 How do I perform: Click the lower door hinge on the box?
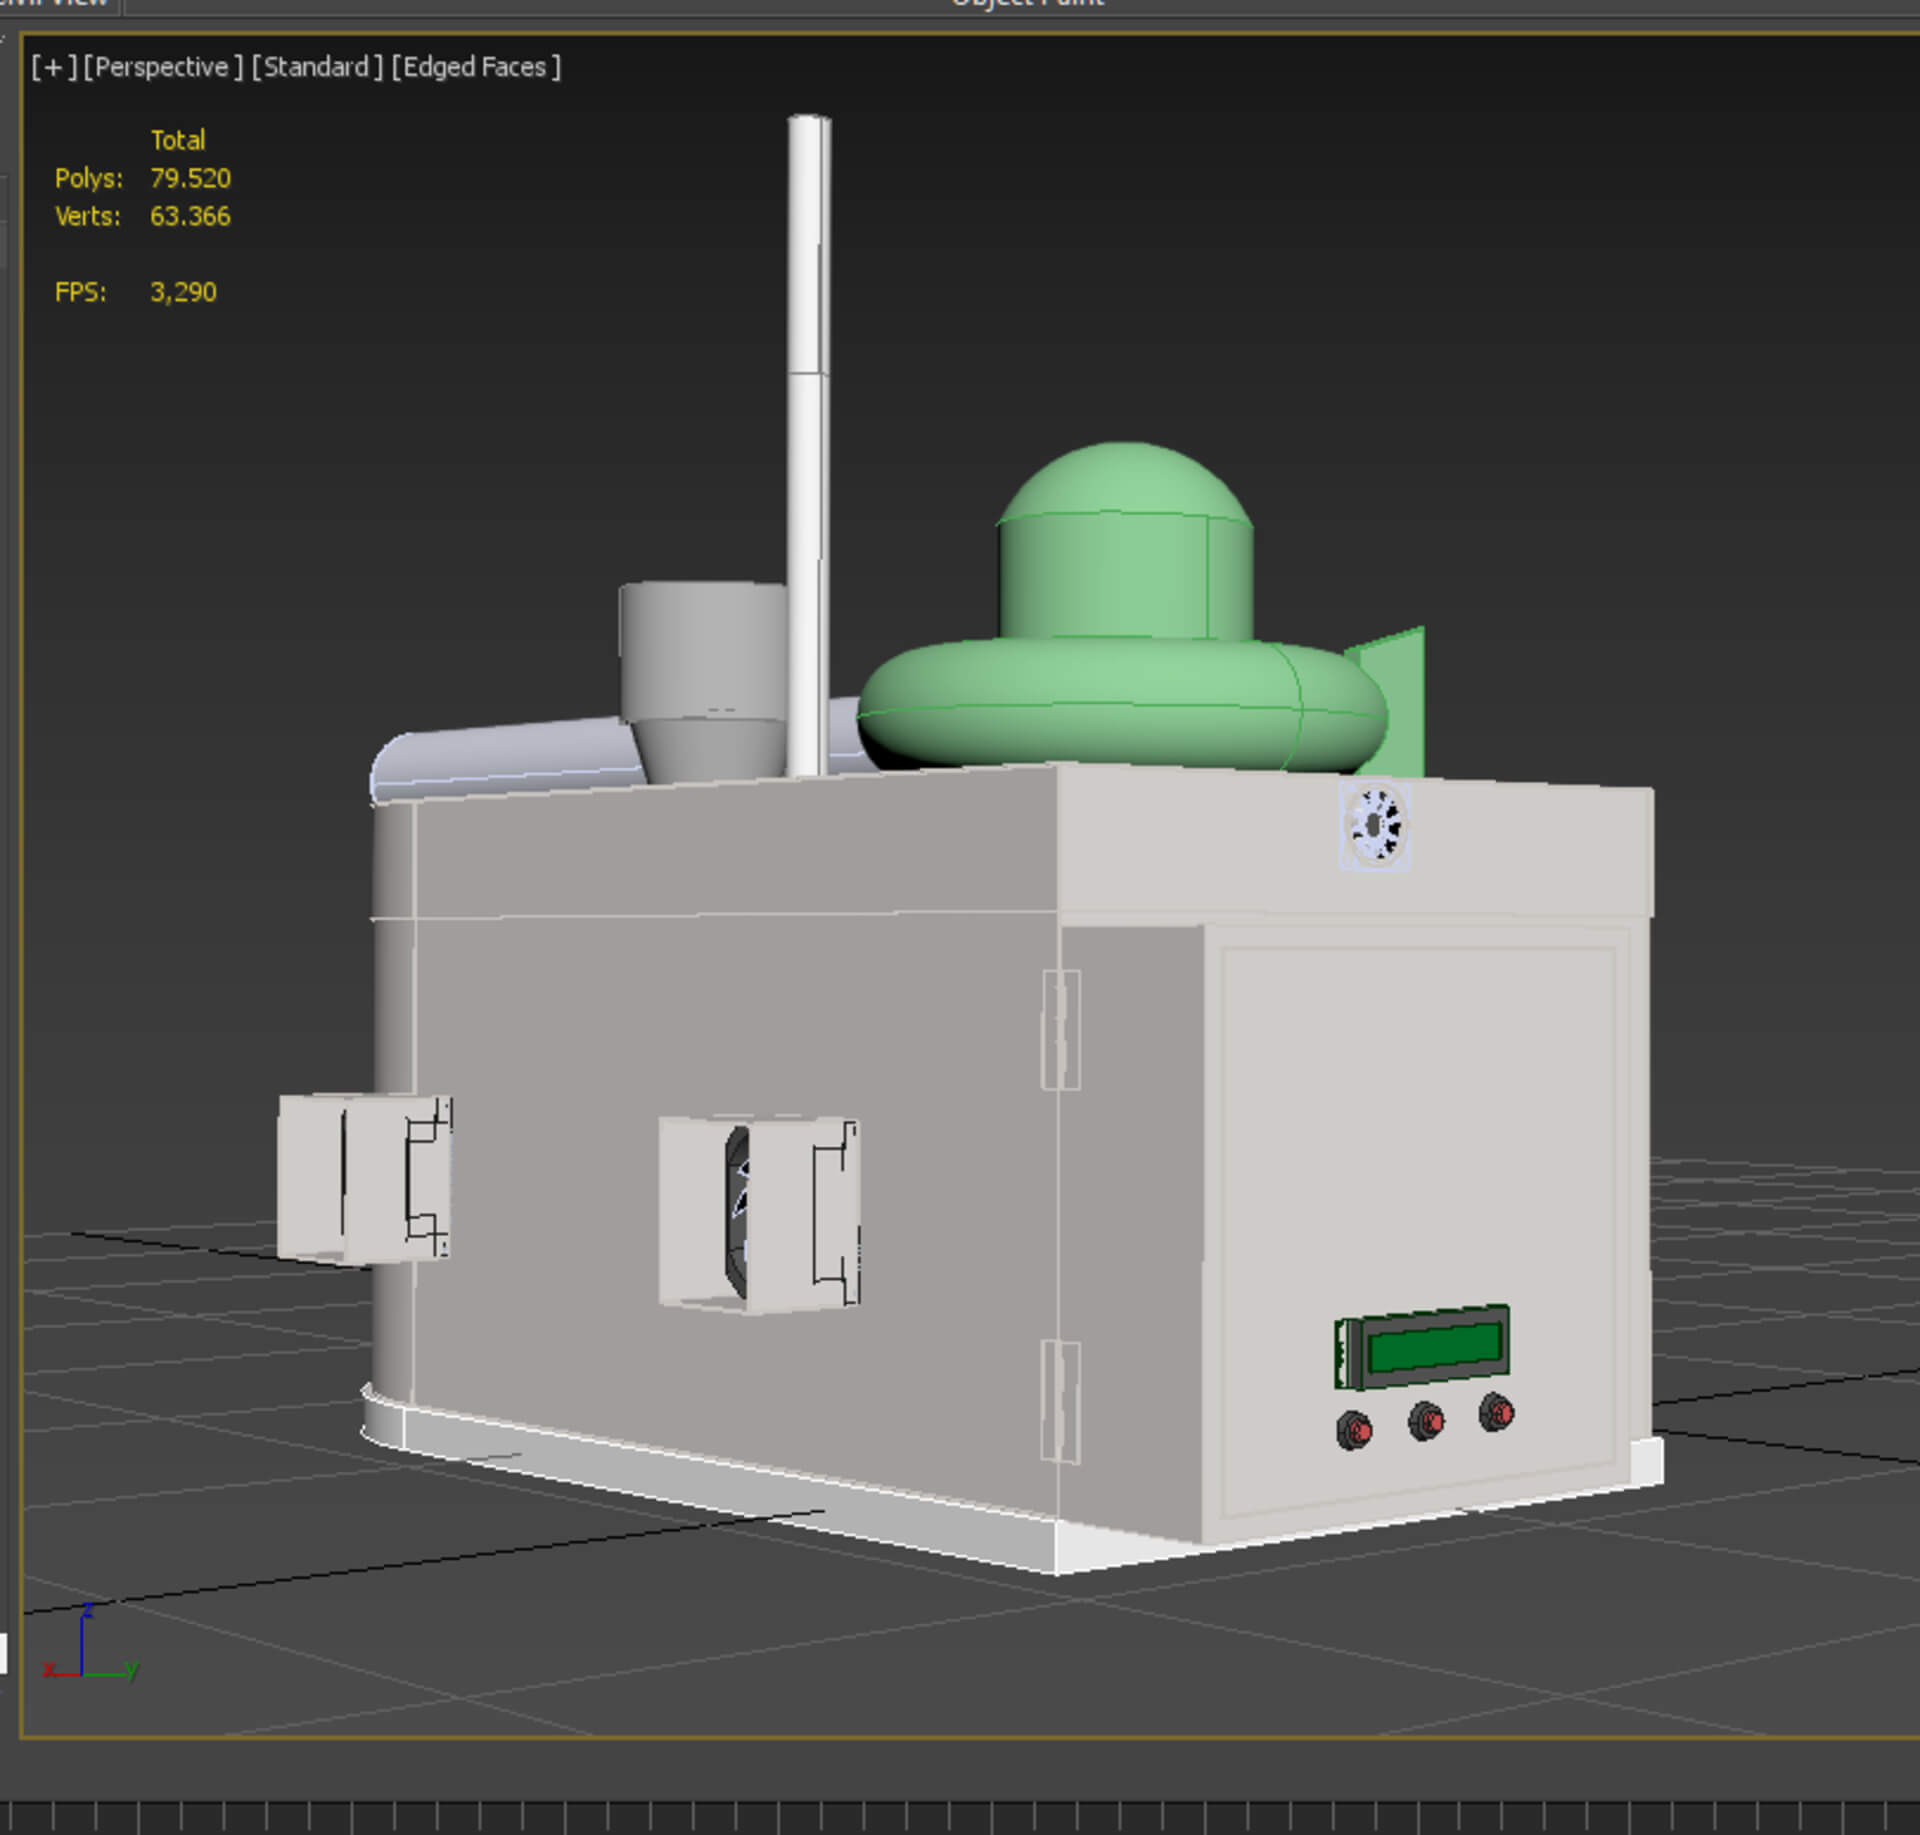pos(1061,1402)
